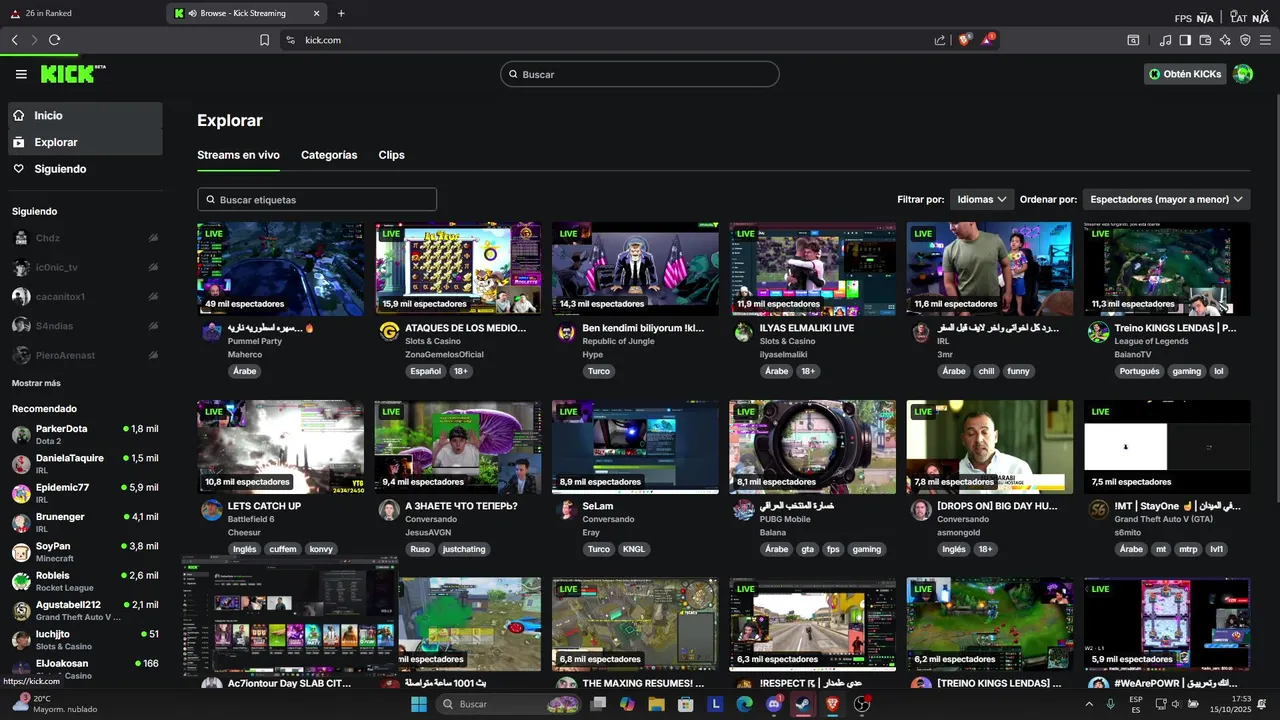Viewport: 1280px width, 720px height.
Task: Open the ATAQUES DE LOS MEDIO streamer avatar
Action: pyautogui.click(x=389, y=332)
